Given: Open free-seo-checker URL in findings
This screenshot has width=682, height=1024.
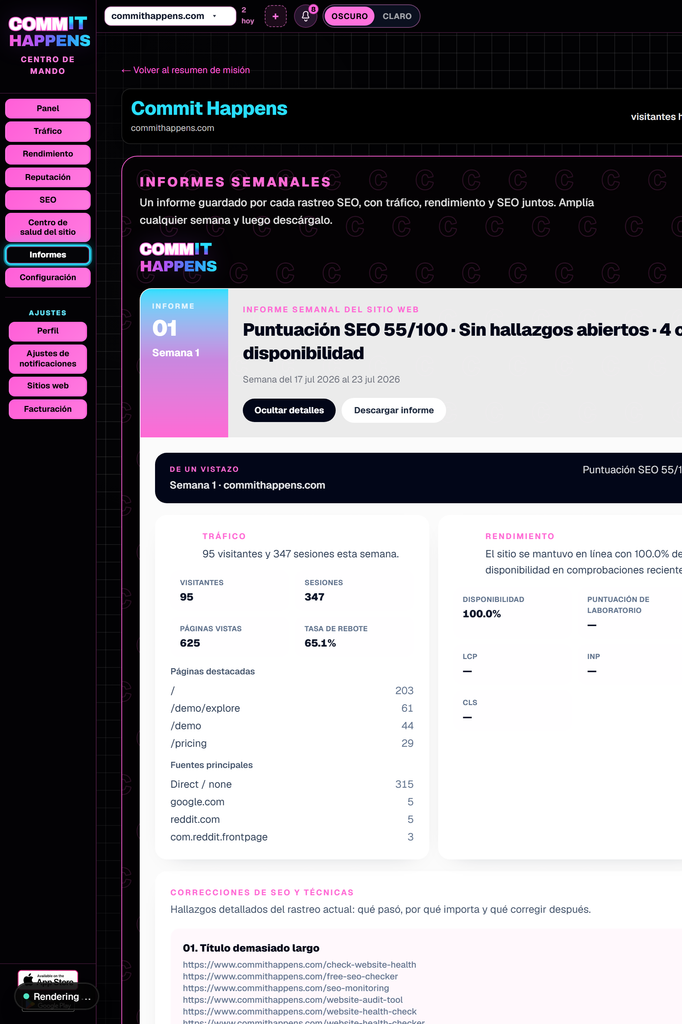Looking at the screenshot, I should click(x=290, y=976).
